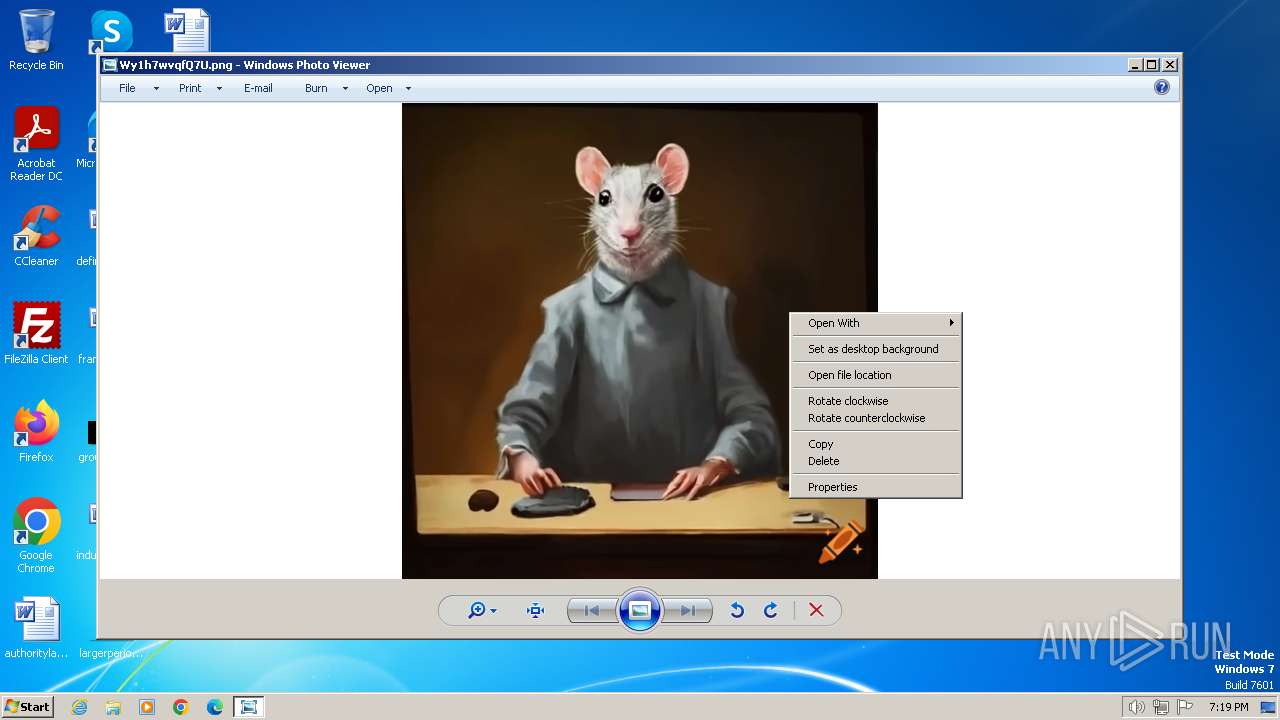Click the E-mail toolbar button

coord(258,88)
